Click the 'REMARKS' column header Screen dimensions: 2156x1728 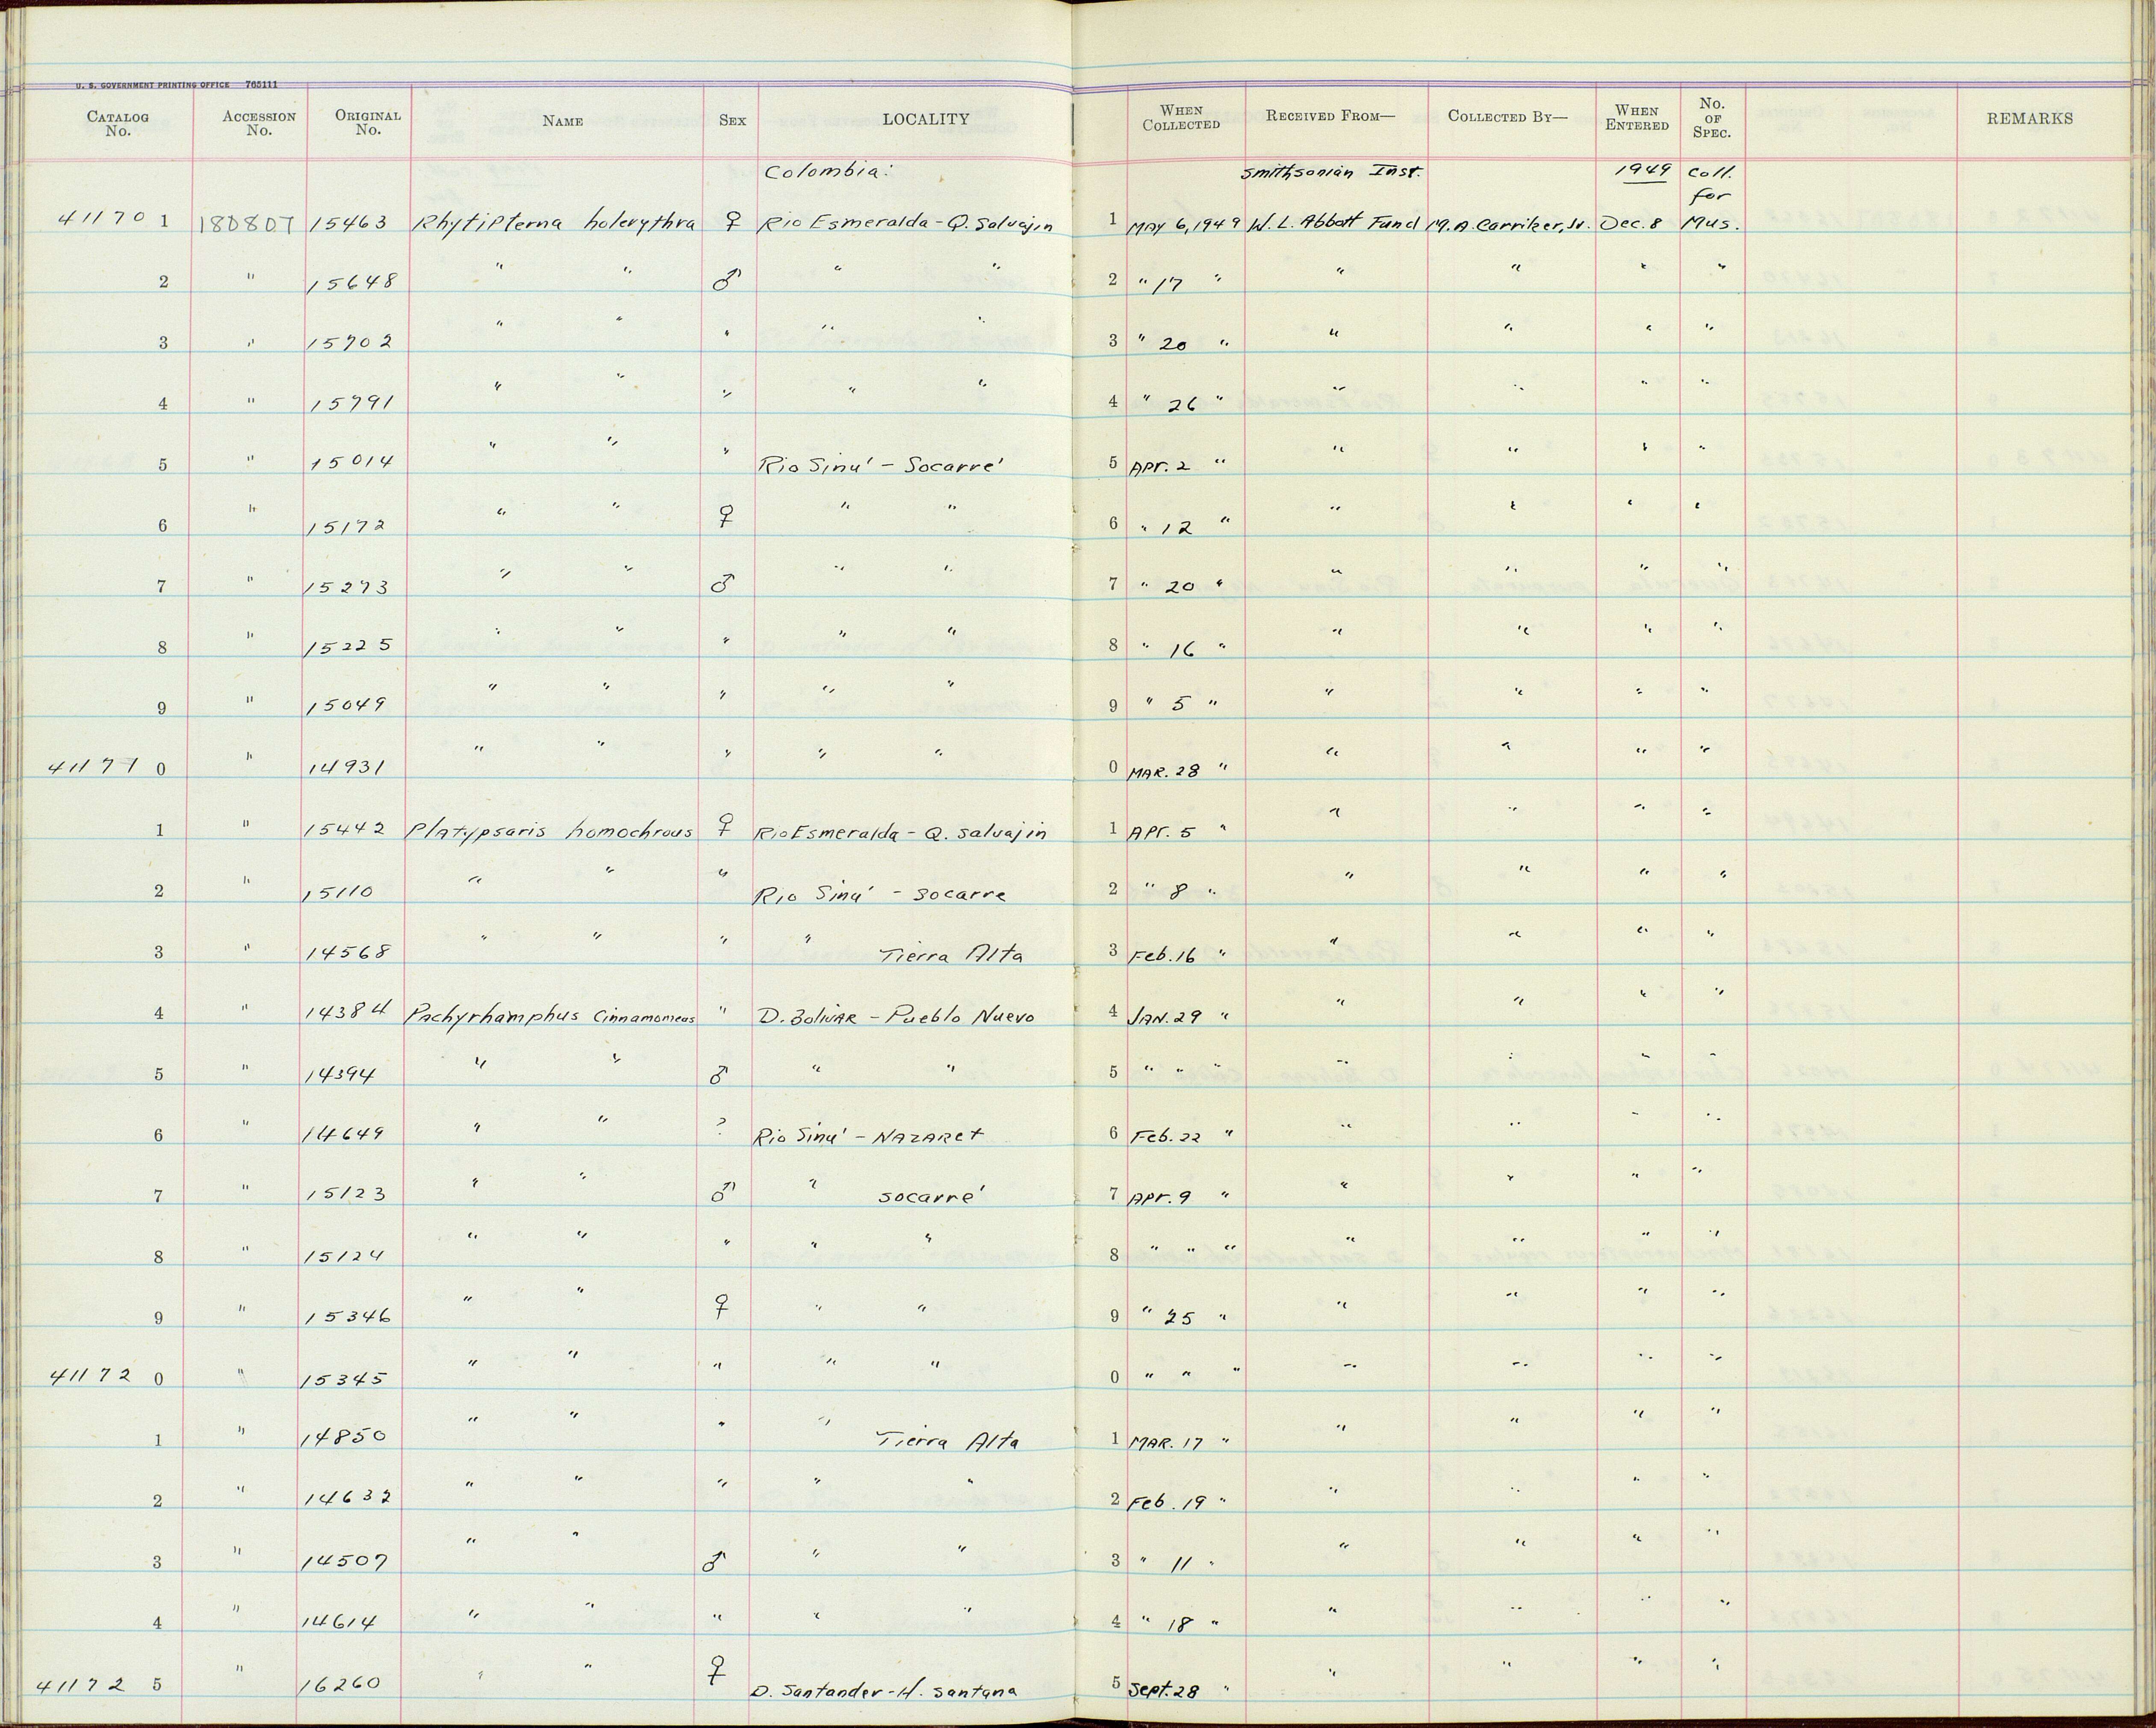(2030, 118)
